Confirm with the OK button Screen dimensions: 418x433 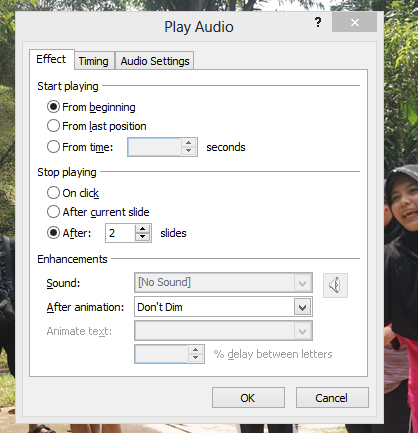click(x=248, y=398)
